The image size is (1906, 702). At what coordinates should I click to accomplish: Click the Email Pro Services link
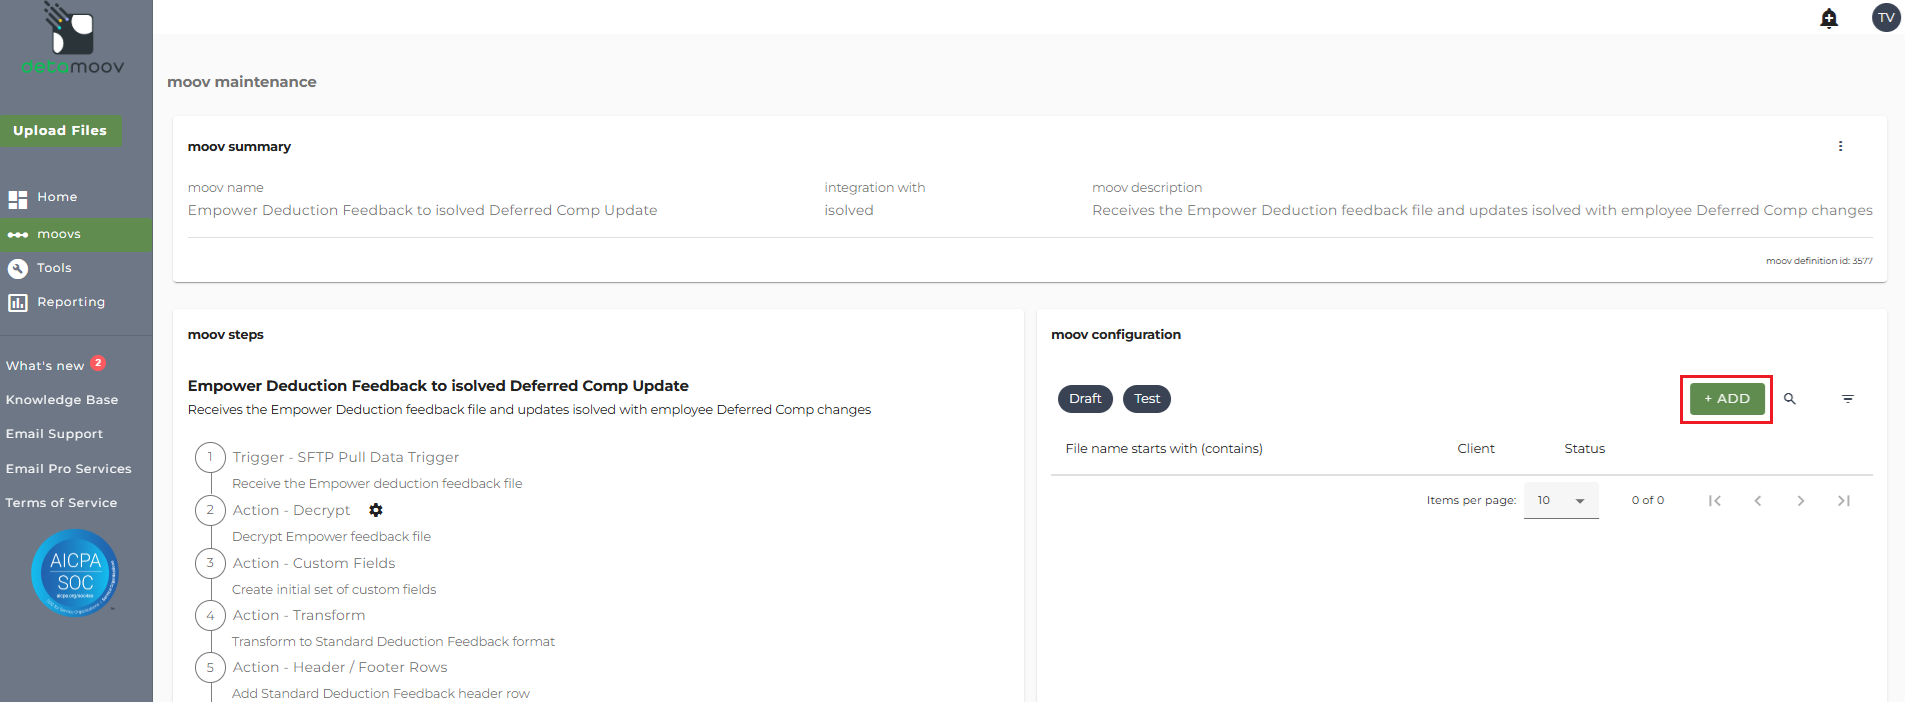[x=68, y=469]
